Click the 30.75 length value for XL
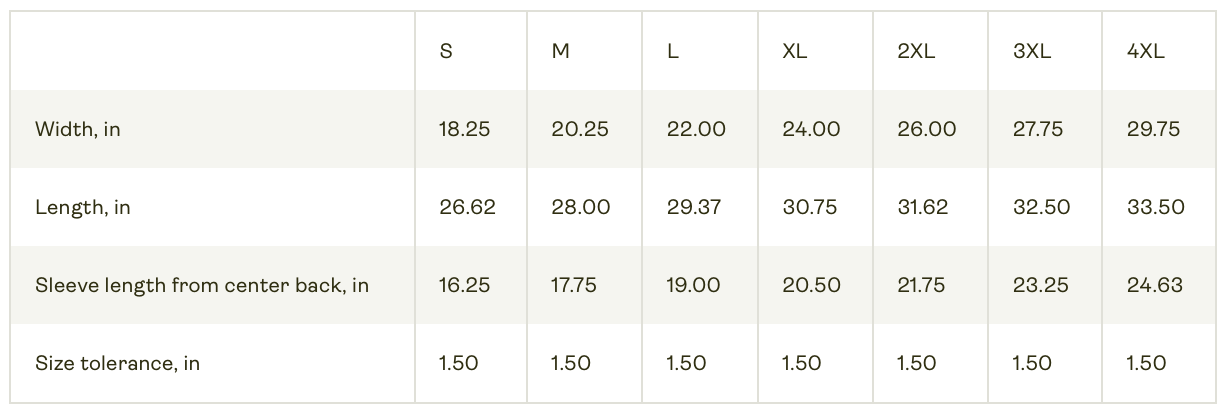Image resolution: width=1226 pixels, height=412 pixels. tap(811, 207)
